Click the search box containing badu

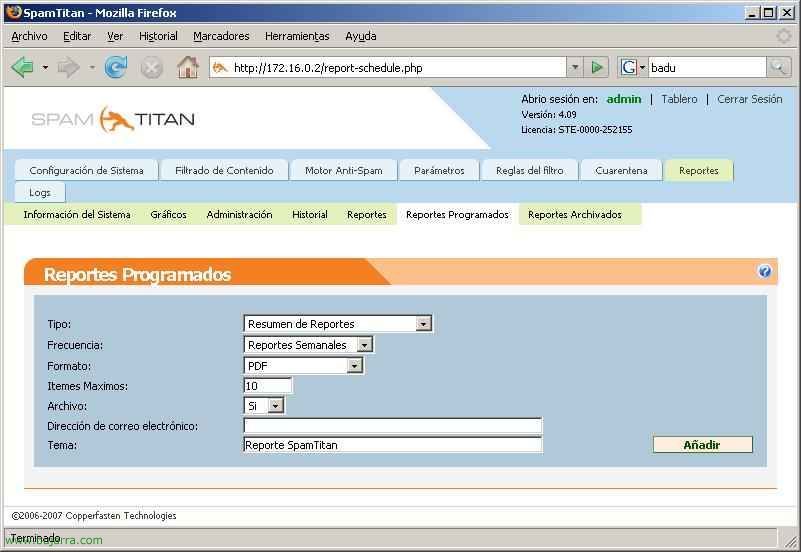(708, 67)
